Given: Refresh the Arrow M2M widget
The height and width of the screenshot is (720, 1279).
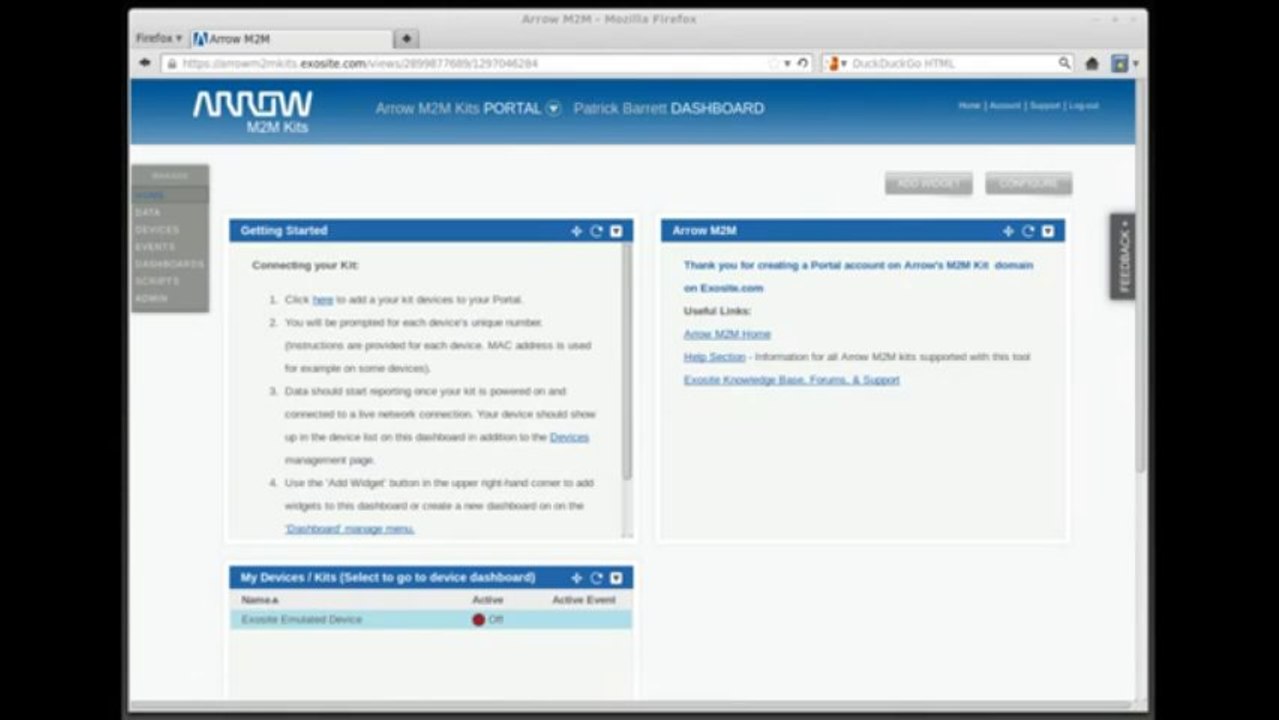Looking at the screenshot, I should point(1028,231).
